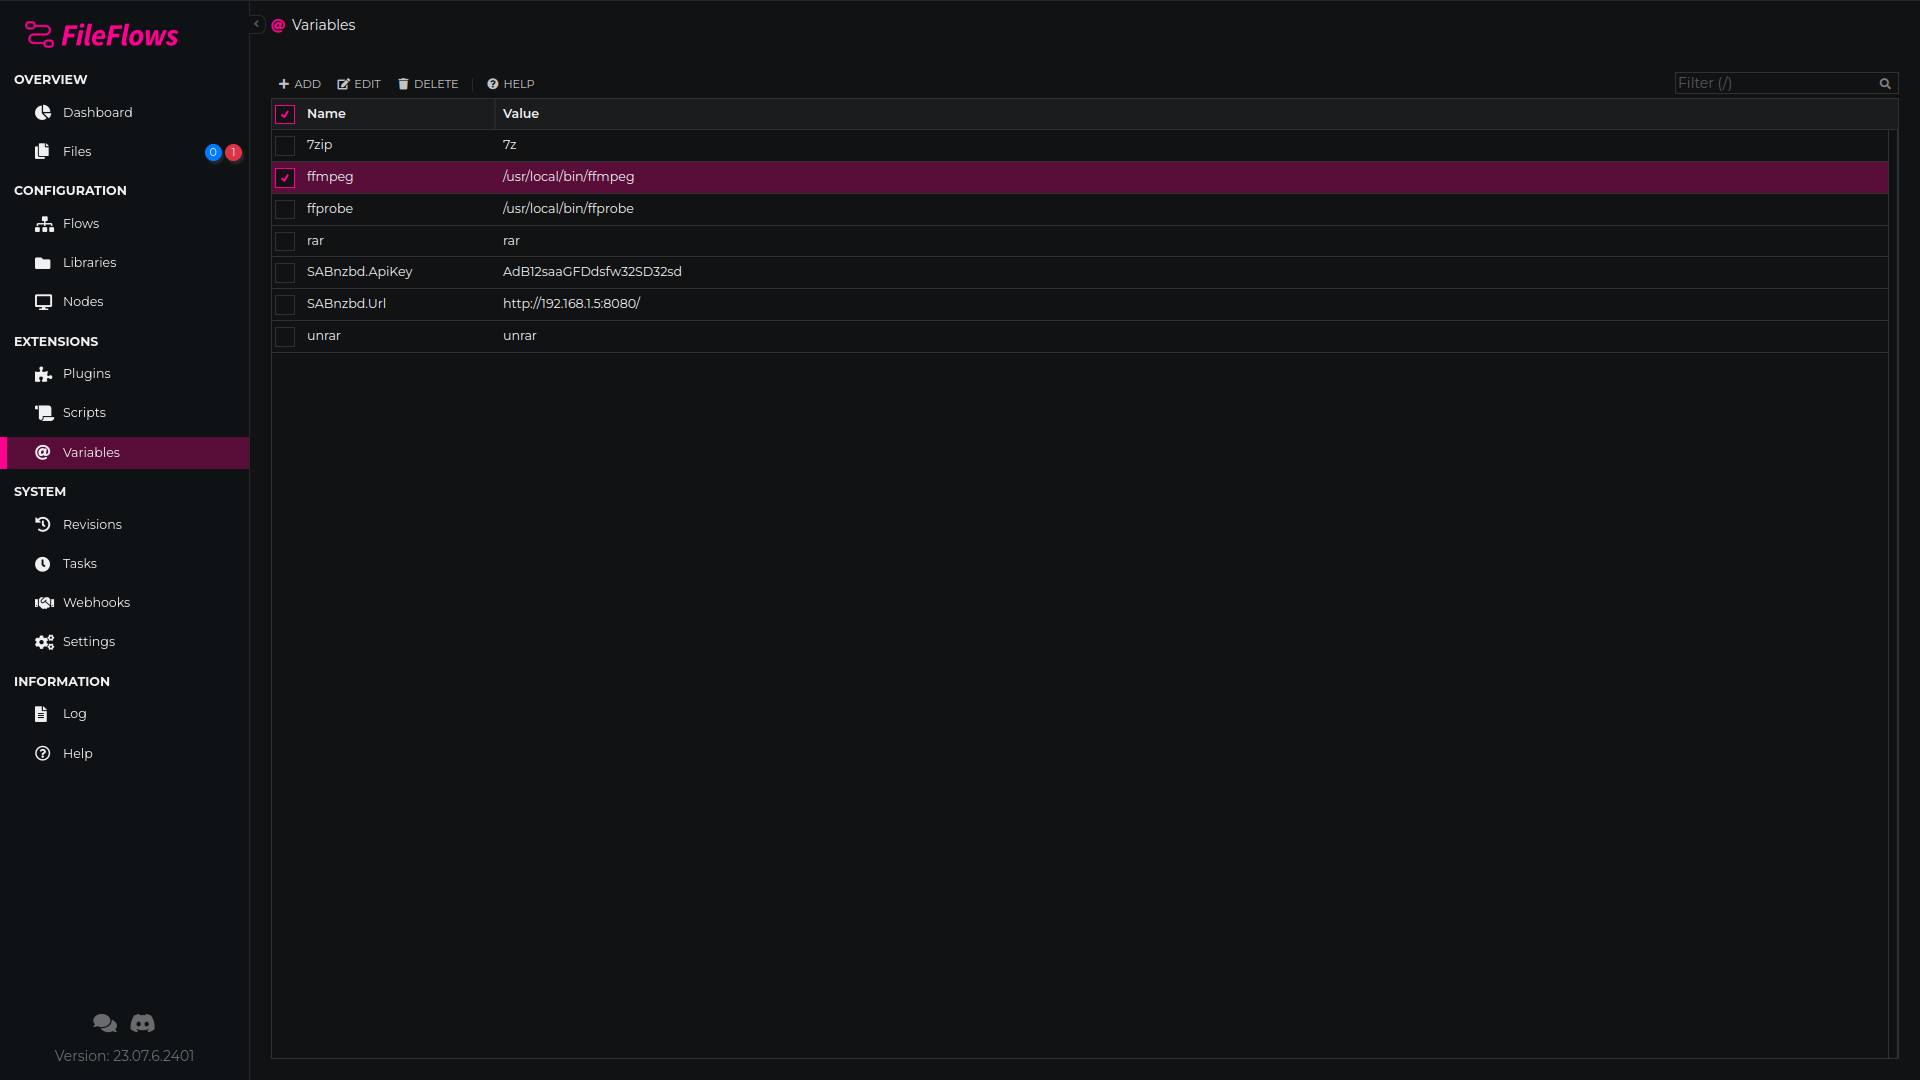Click the blue Files counter badge

pyautogui.click(x=213, y=152)
